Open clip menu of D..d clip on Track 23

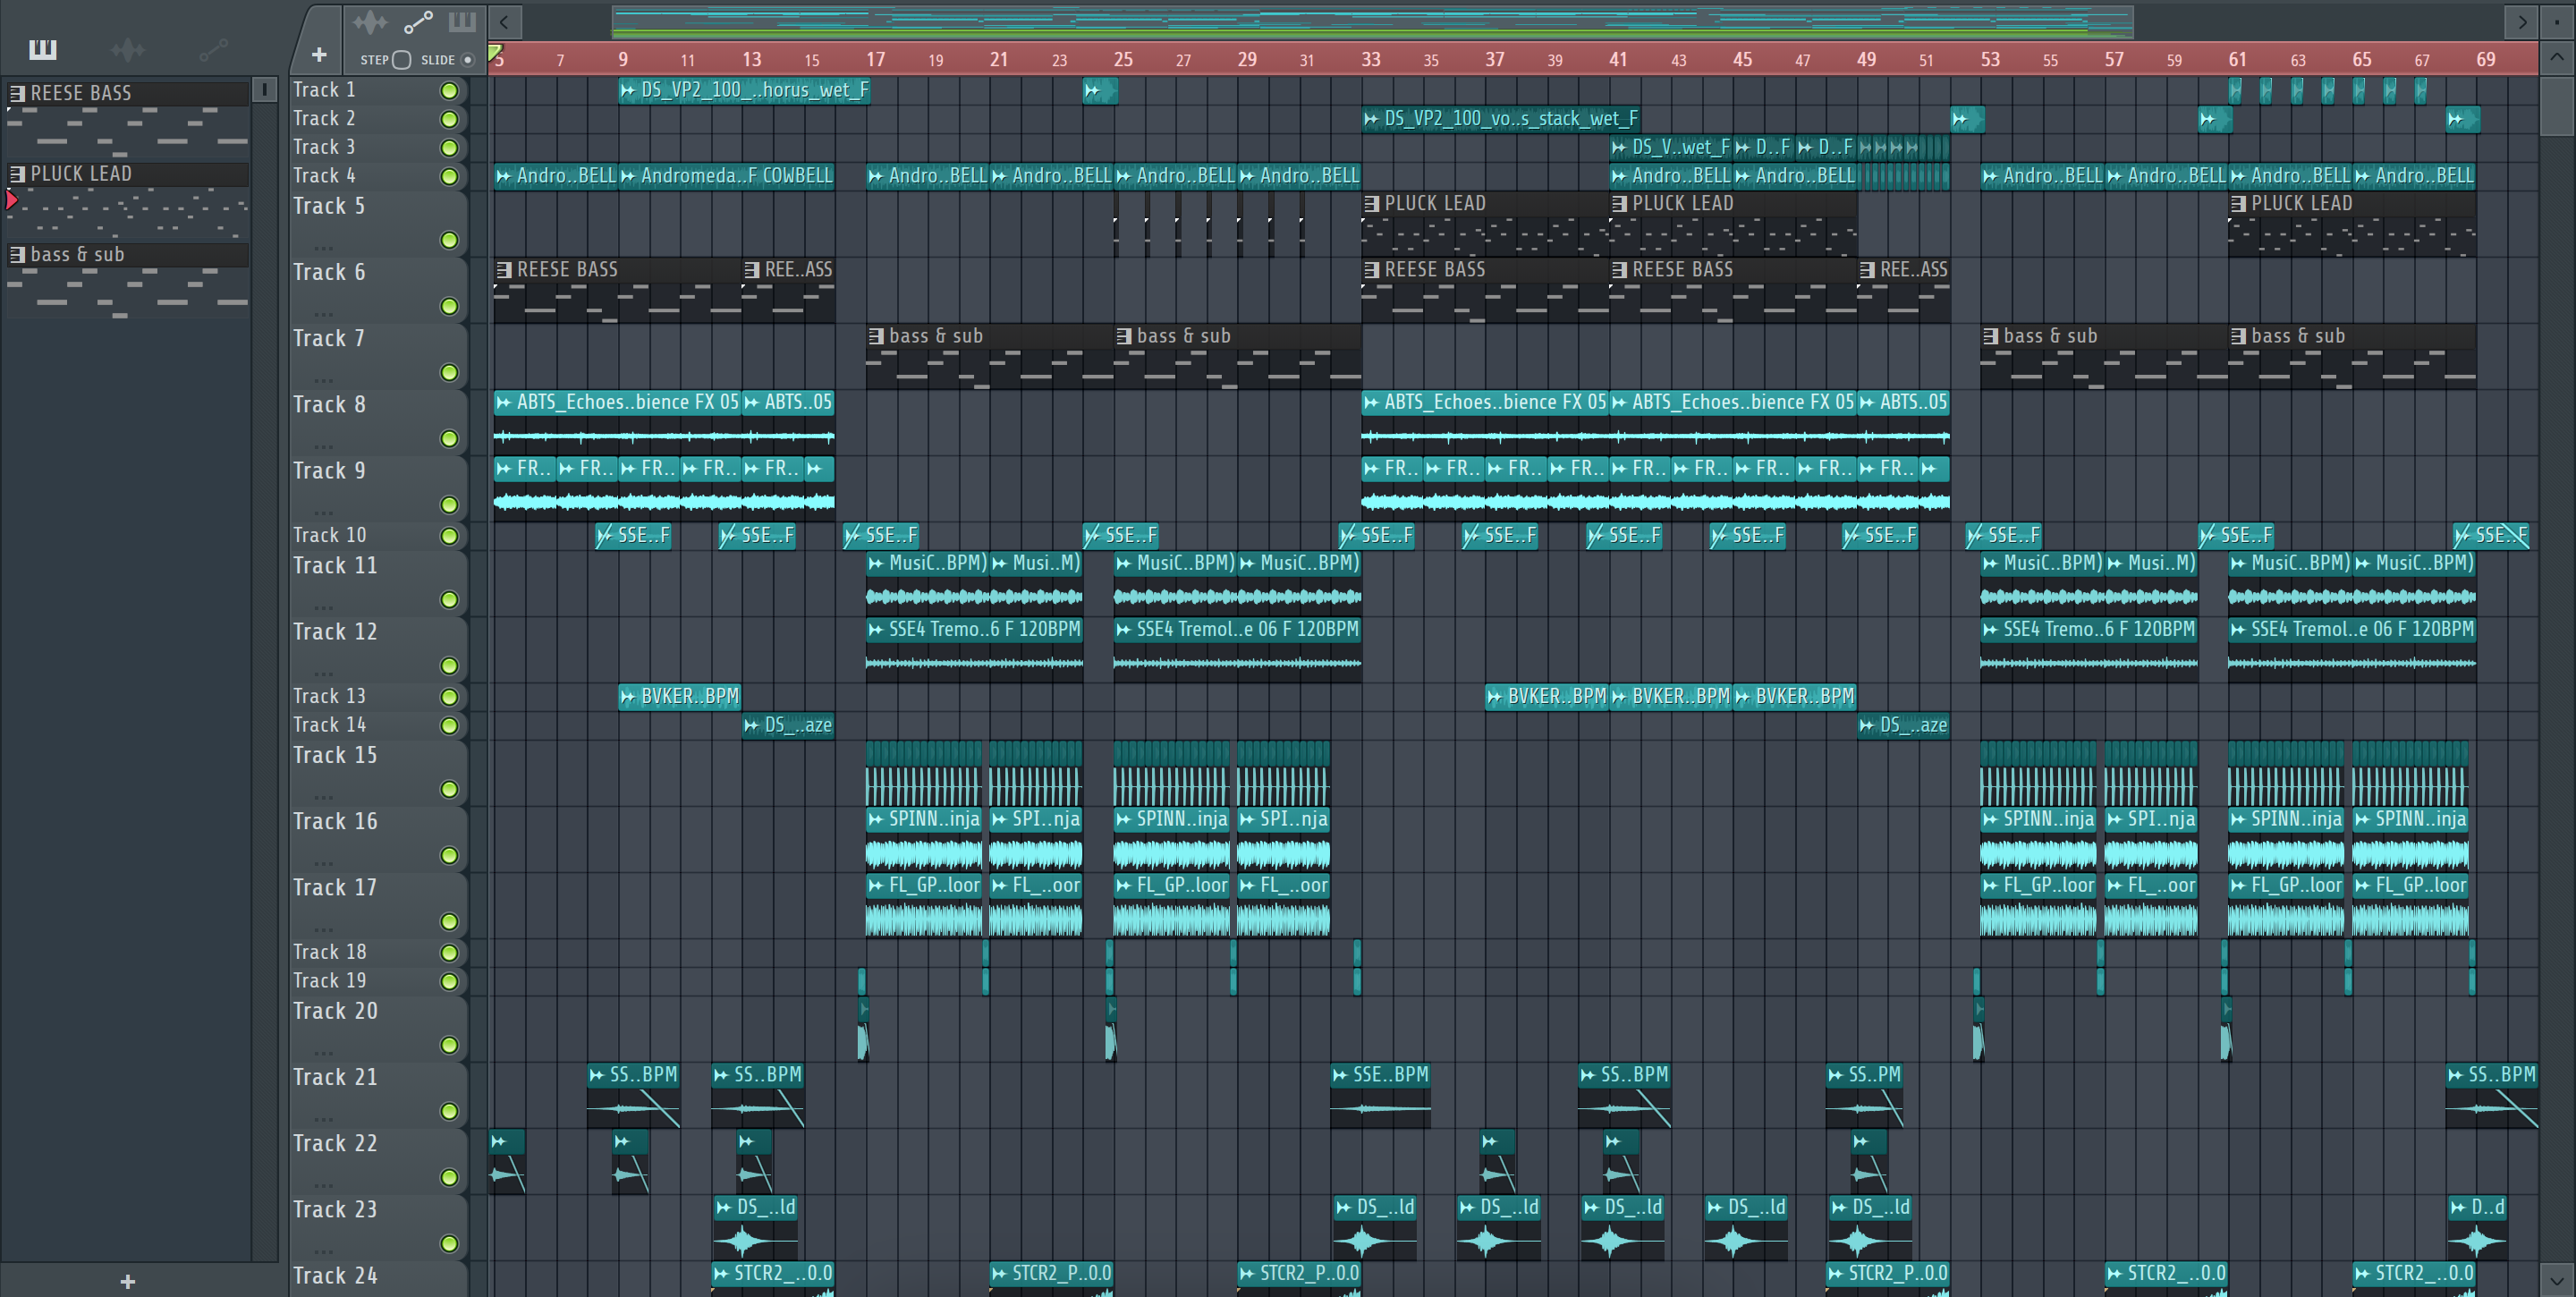click(x=2458, y=1208)
